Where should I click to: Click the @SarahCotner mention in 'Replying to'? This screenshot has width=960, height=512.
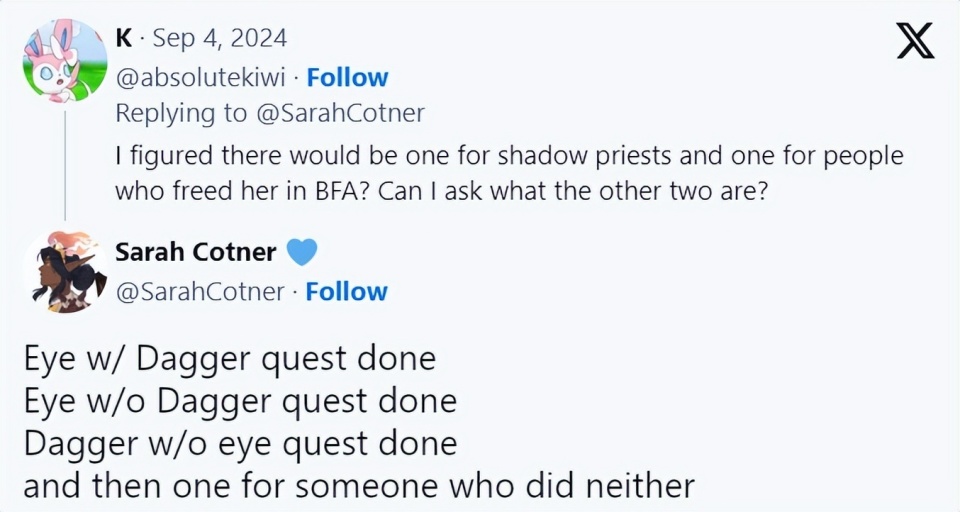341,113
